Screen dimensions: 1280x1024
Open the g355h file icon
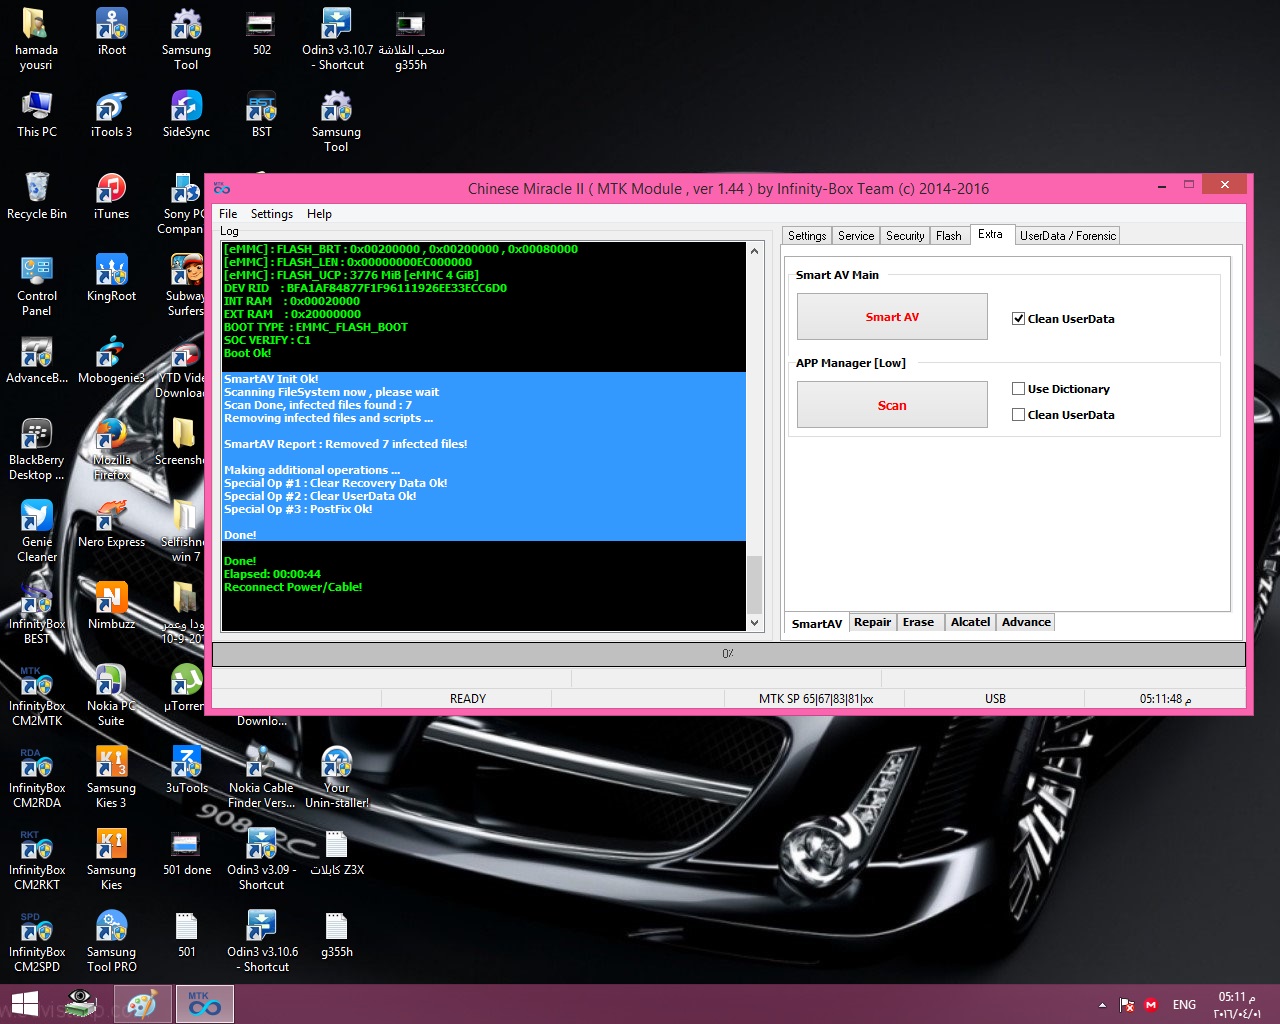pos(337,934)
